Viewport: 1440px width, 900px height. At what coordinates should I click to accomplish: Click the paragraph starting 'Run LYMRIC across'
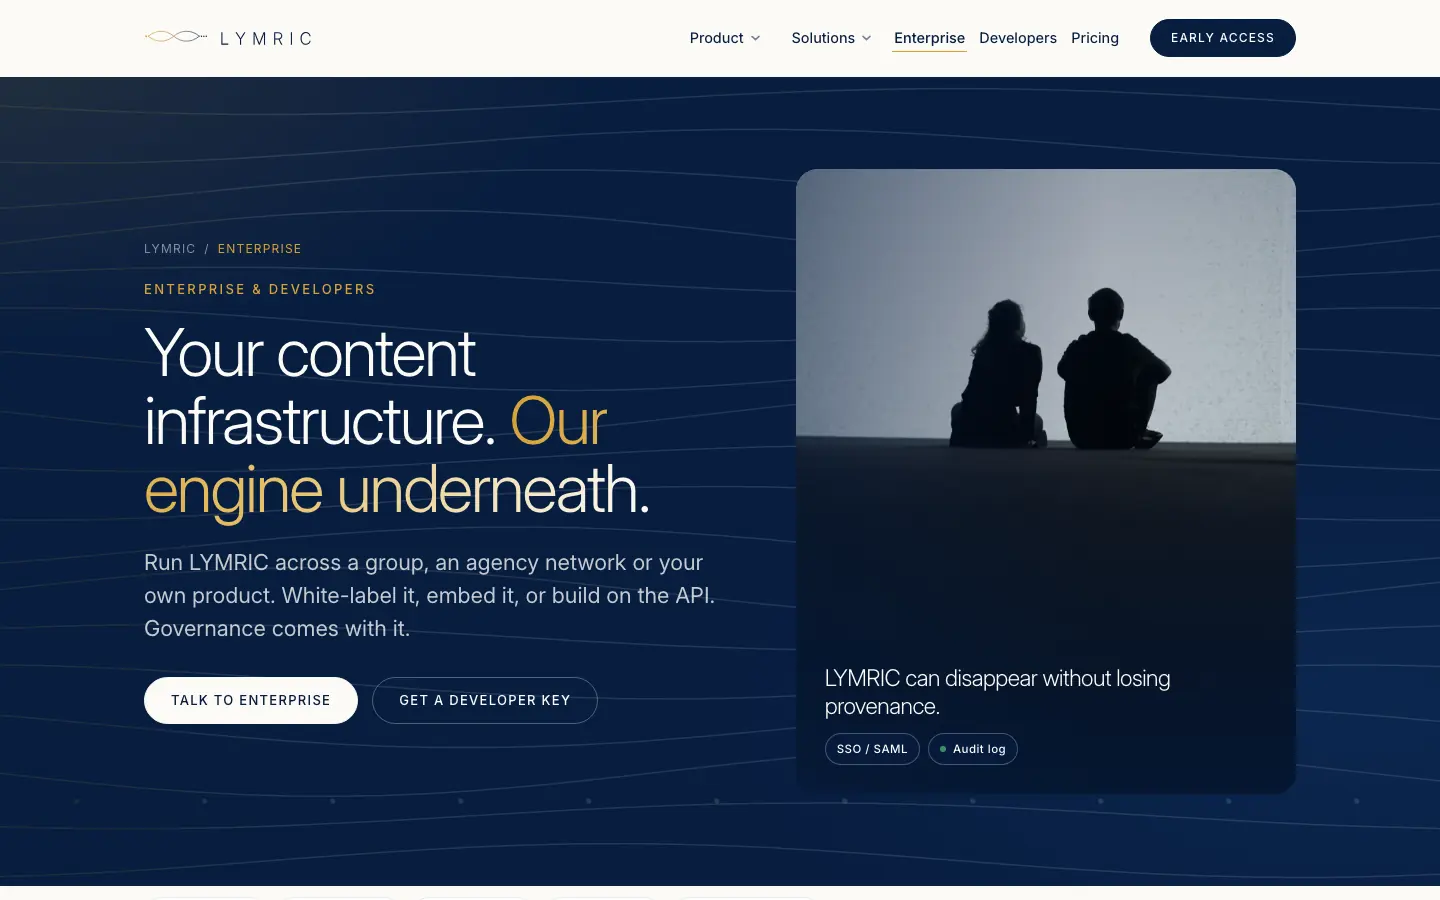click(x=430, y=595)
